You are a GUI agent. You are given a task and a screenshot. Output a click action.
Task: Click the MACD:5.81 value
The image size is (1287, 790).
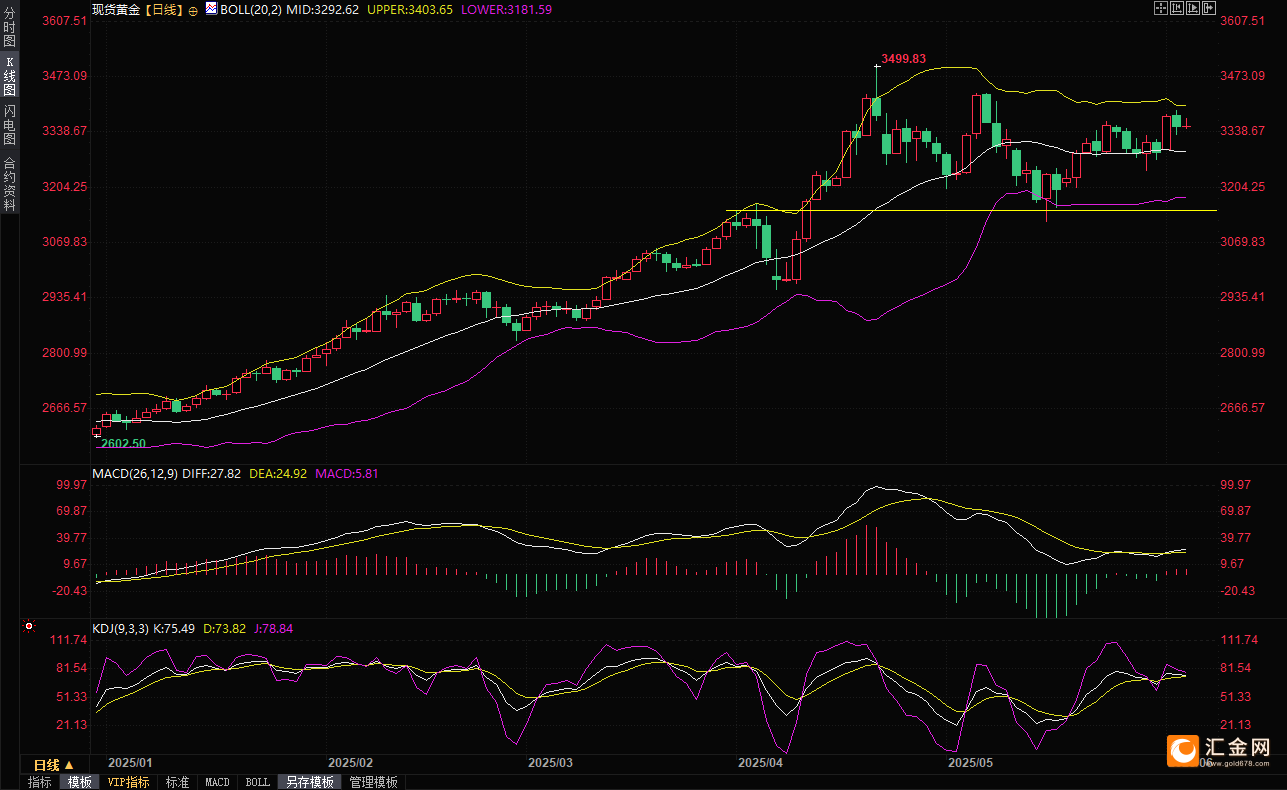pyautogui.click(x=346, y=474)
